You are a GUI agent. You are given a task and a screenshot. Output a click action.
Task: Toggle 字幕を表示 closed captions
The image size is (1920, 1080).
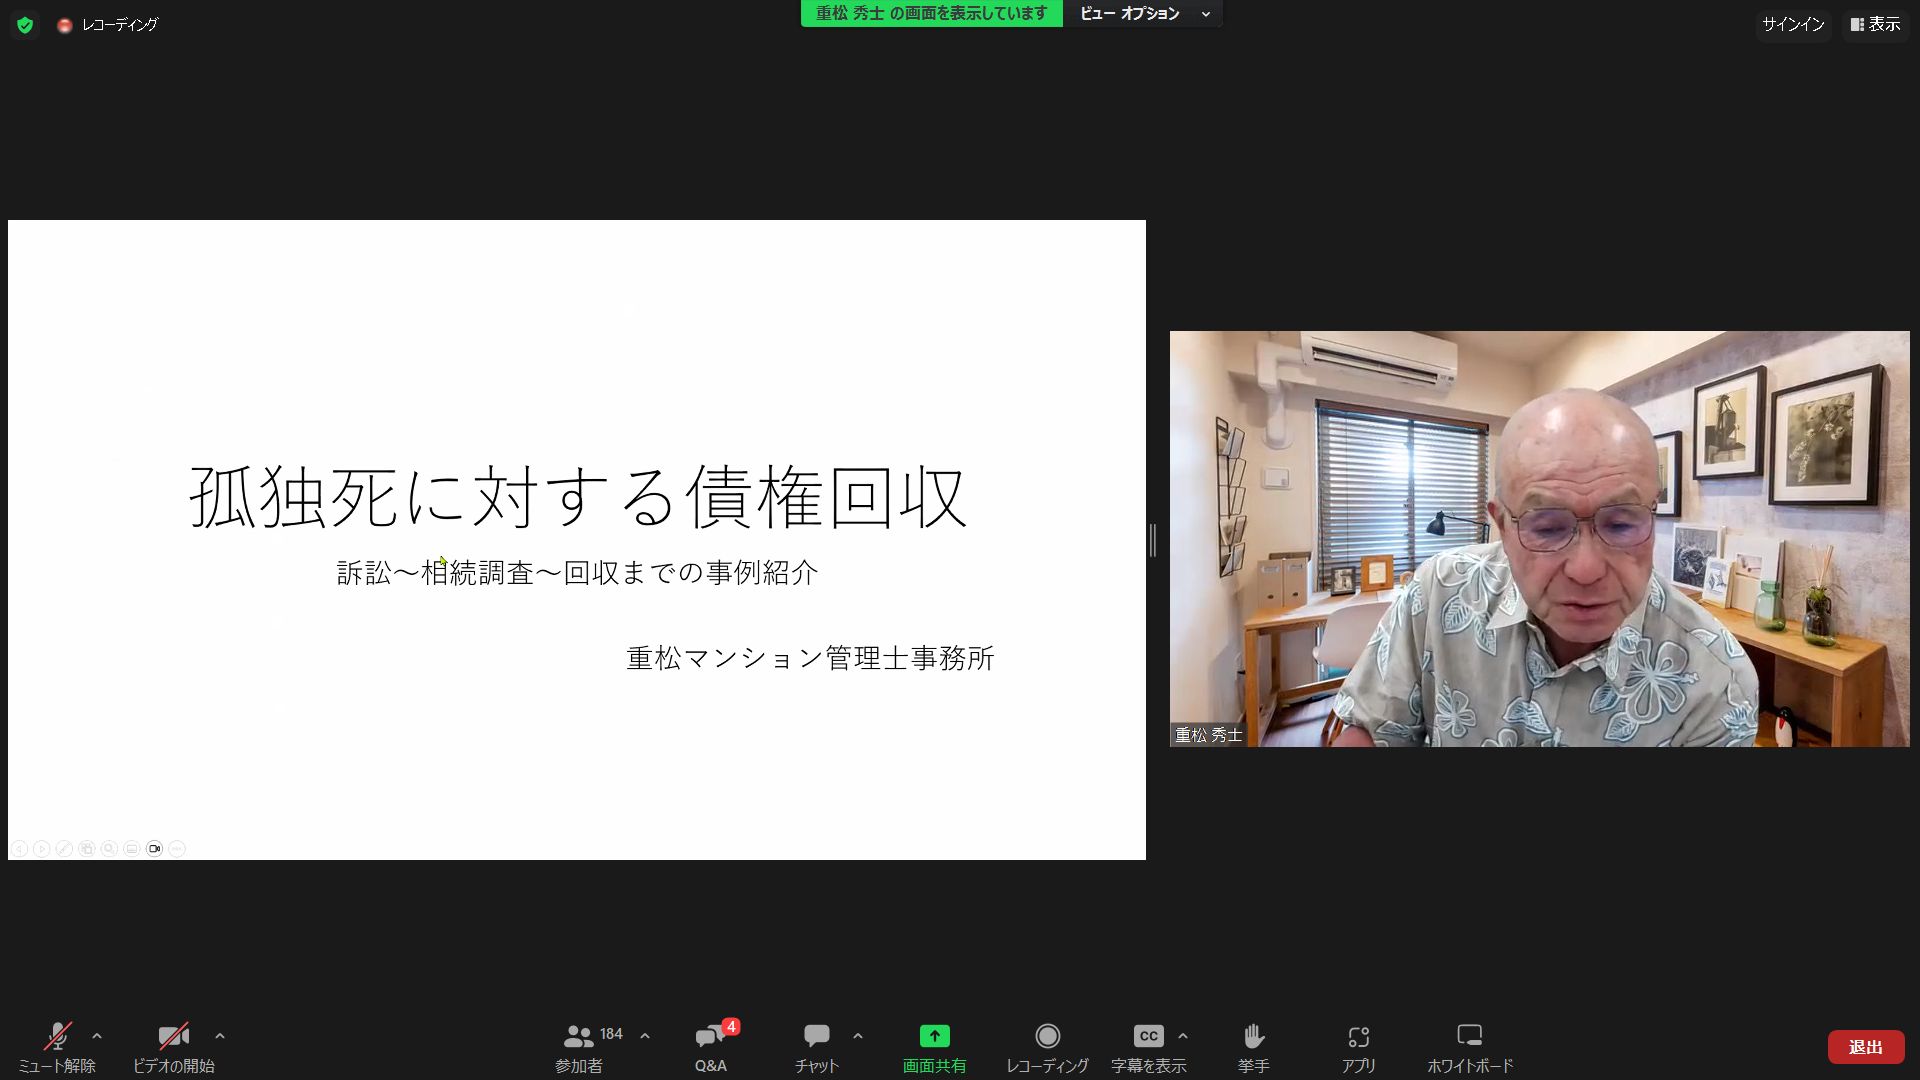pyautogui.click(x=1148, y=1047)
